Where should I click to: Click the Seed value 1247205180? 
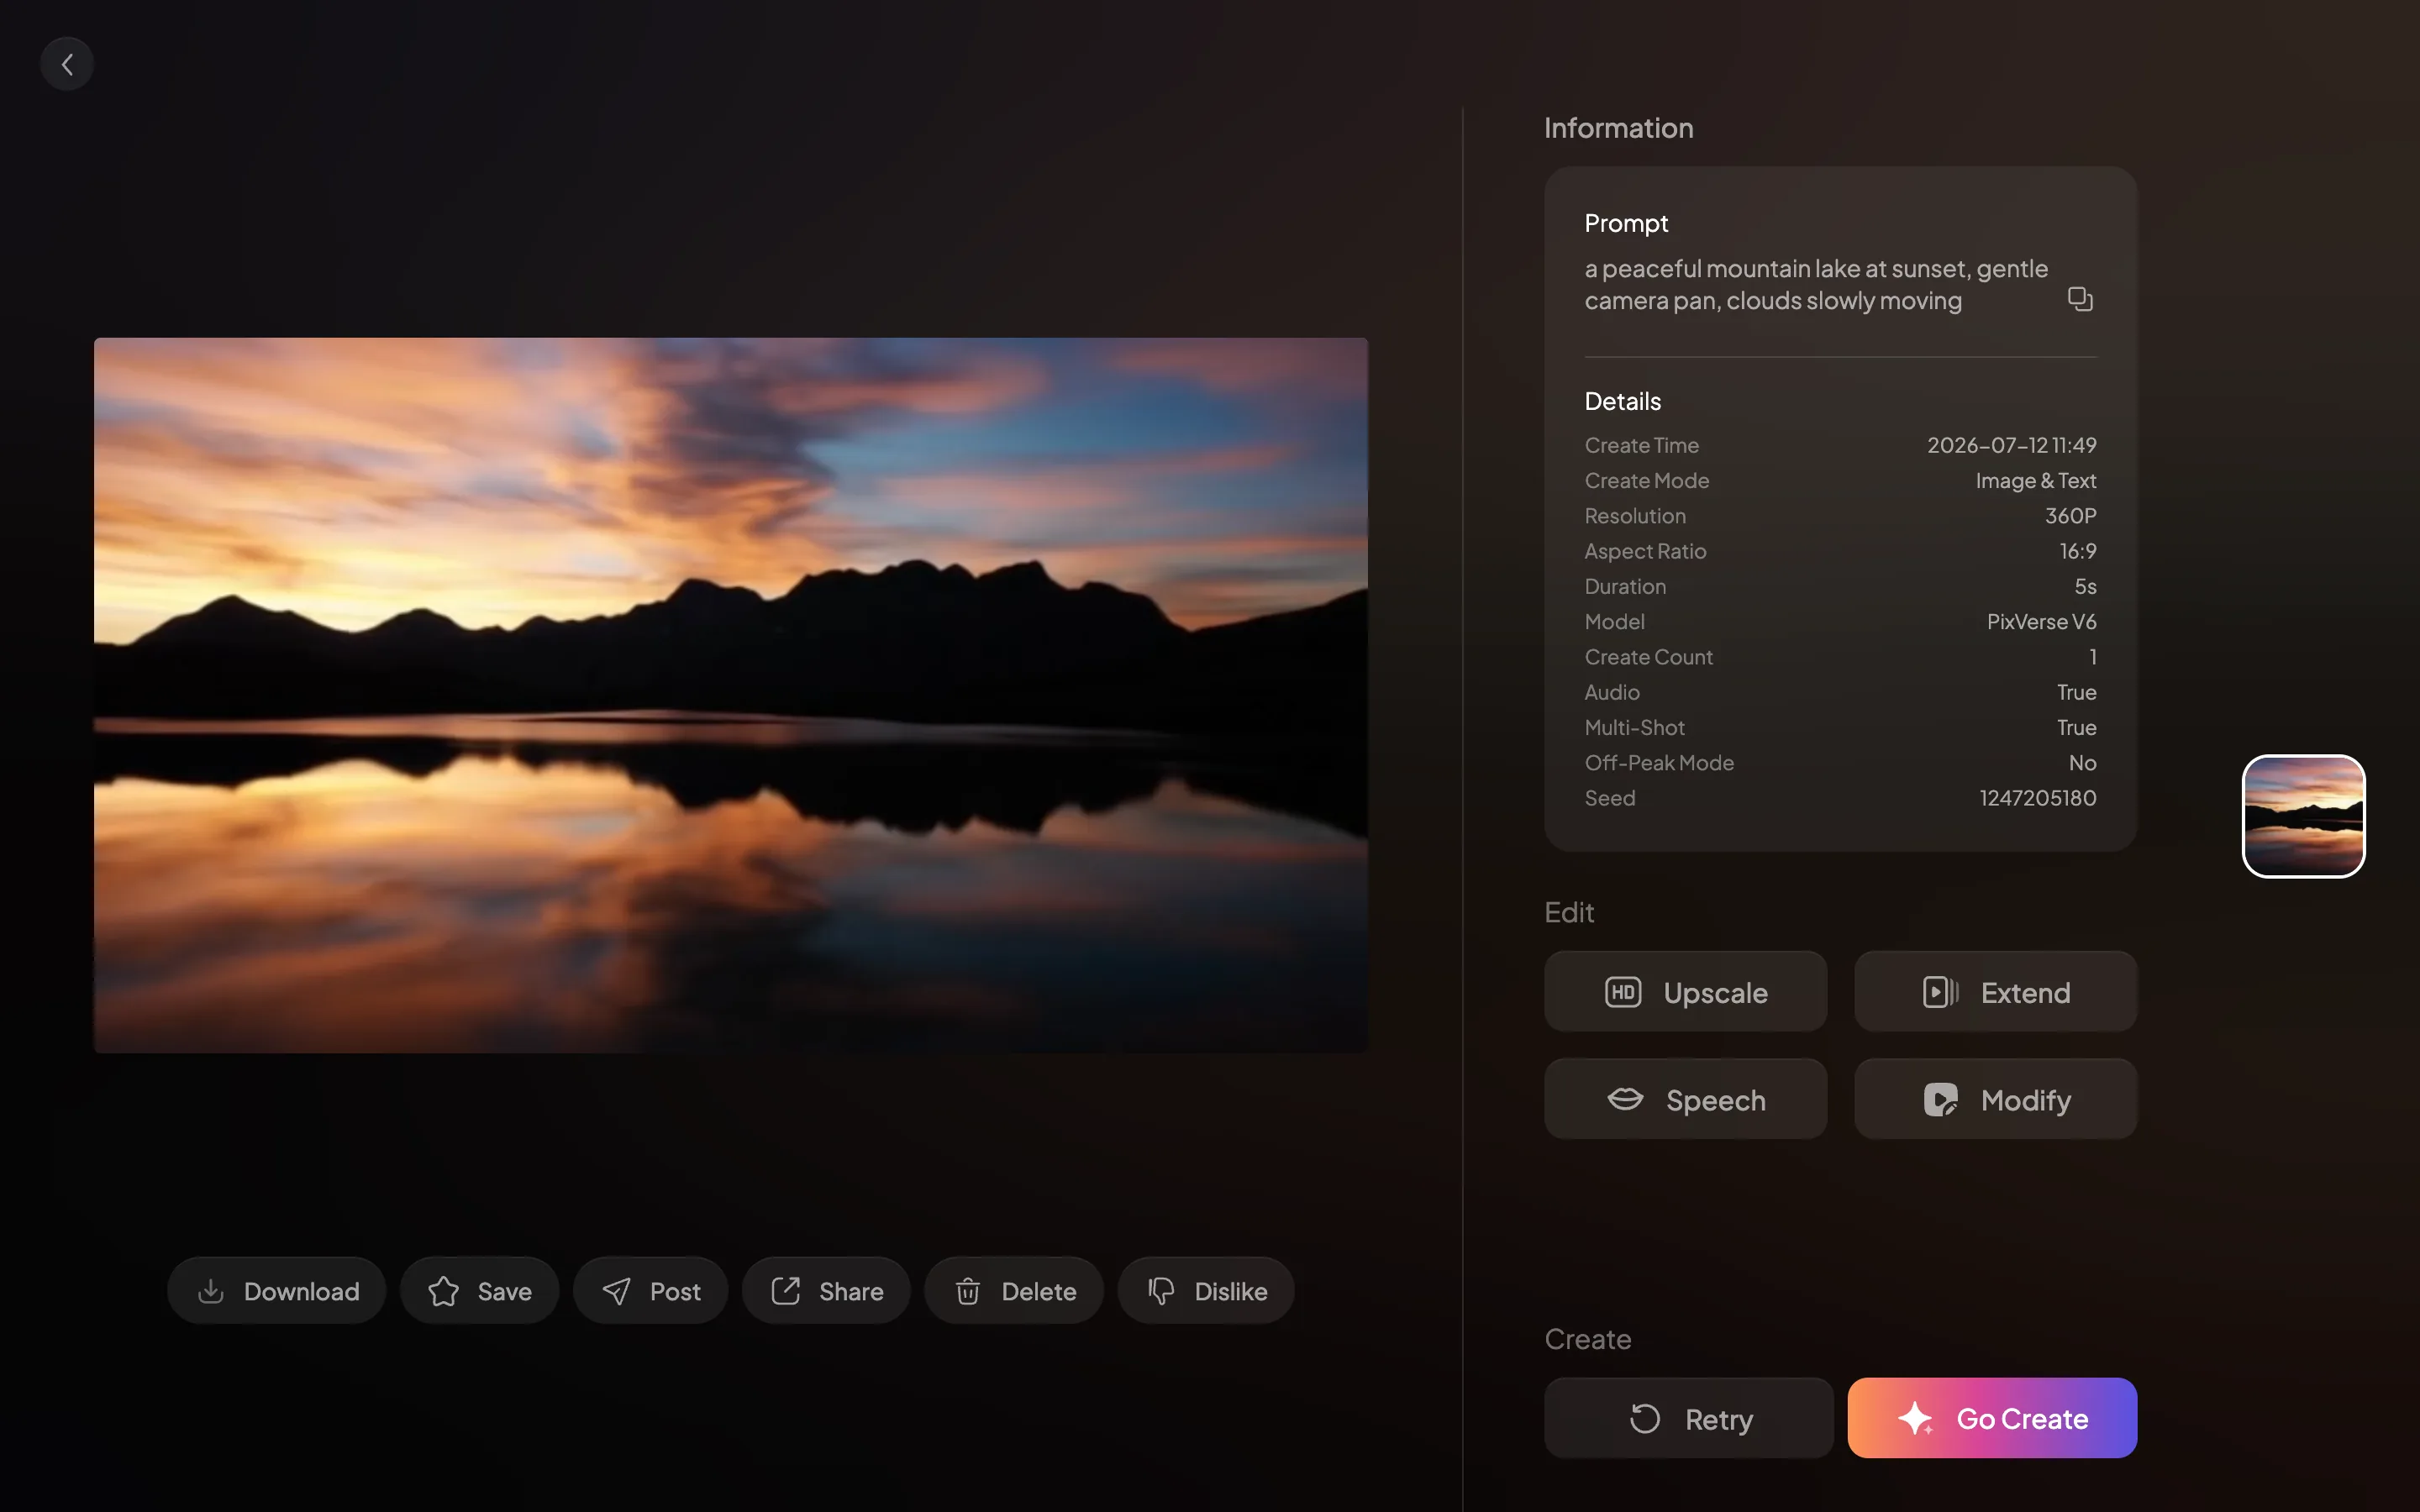coord(2038,798)
